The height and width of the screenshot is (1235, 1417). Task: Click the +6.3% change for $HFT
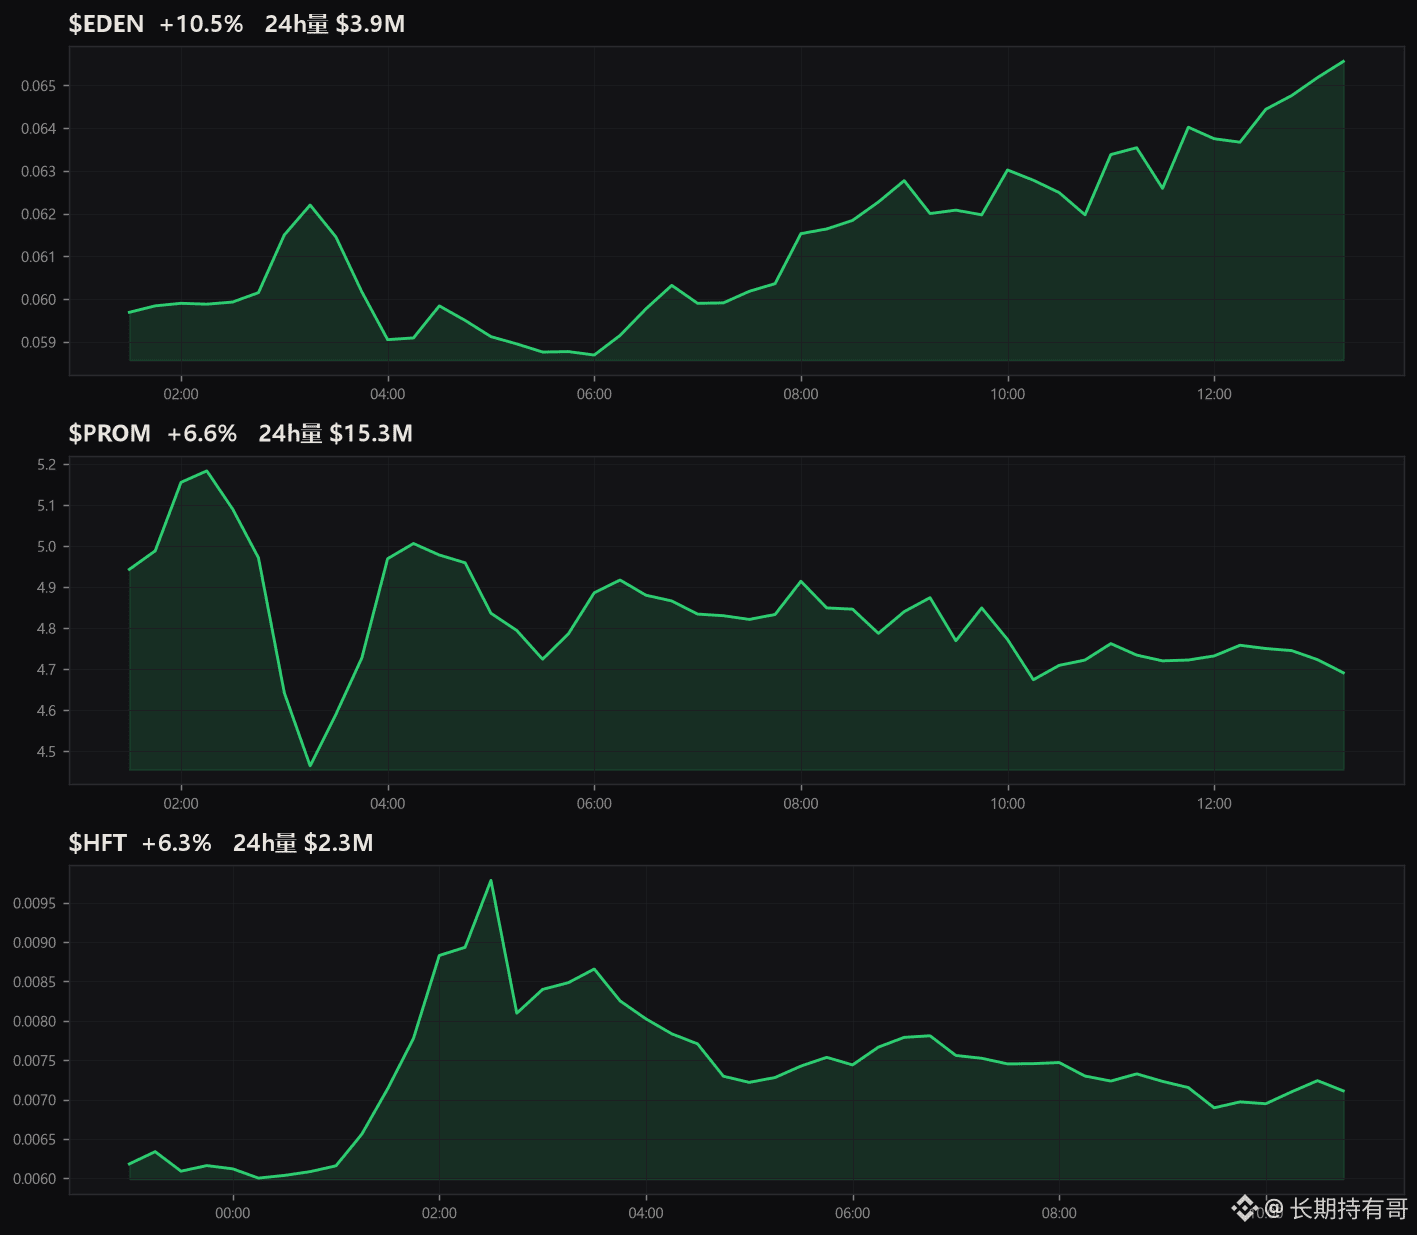(x=176, y=843)
